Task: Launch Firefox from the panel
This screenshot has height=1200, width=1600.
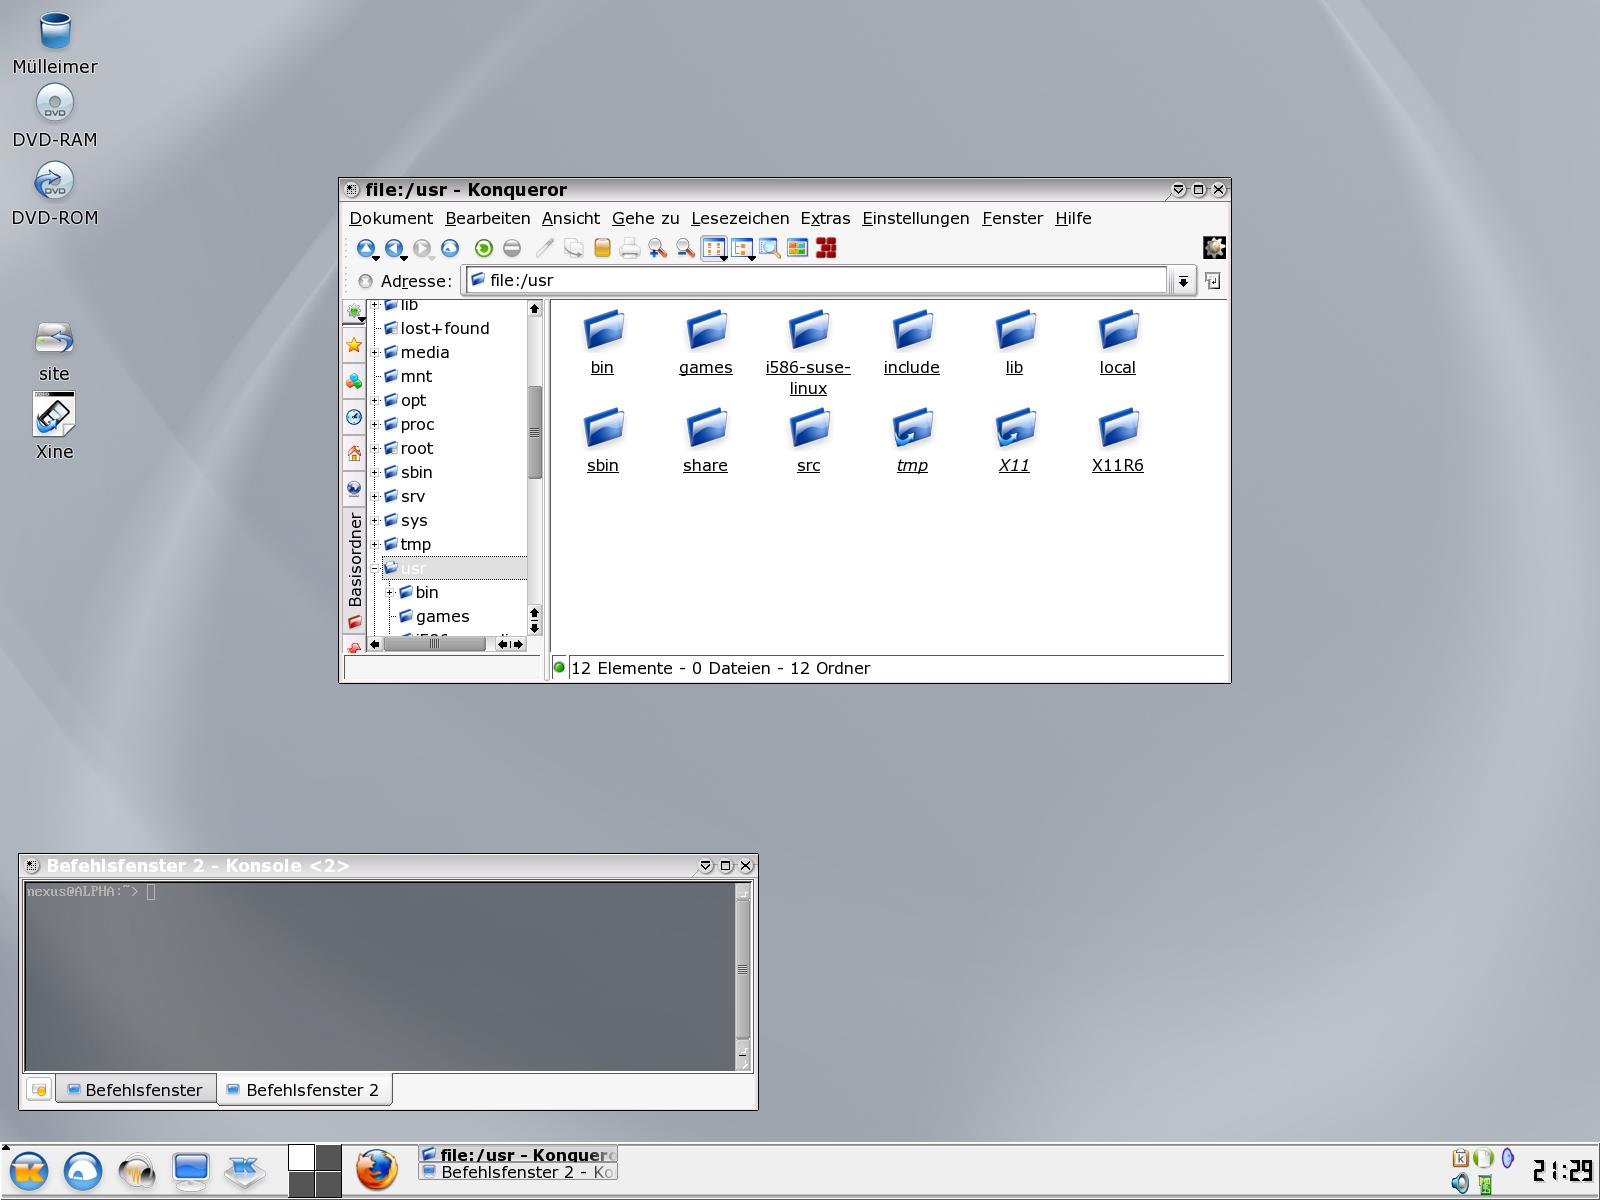Action: pyautogui.click(x=377, y=1170)
